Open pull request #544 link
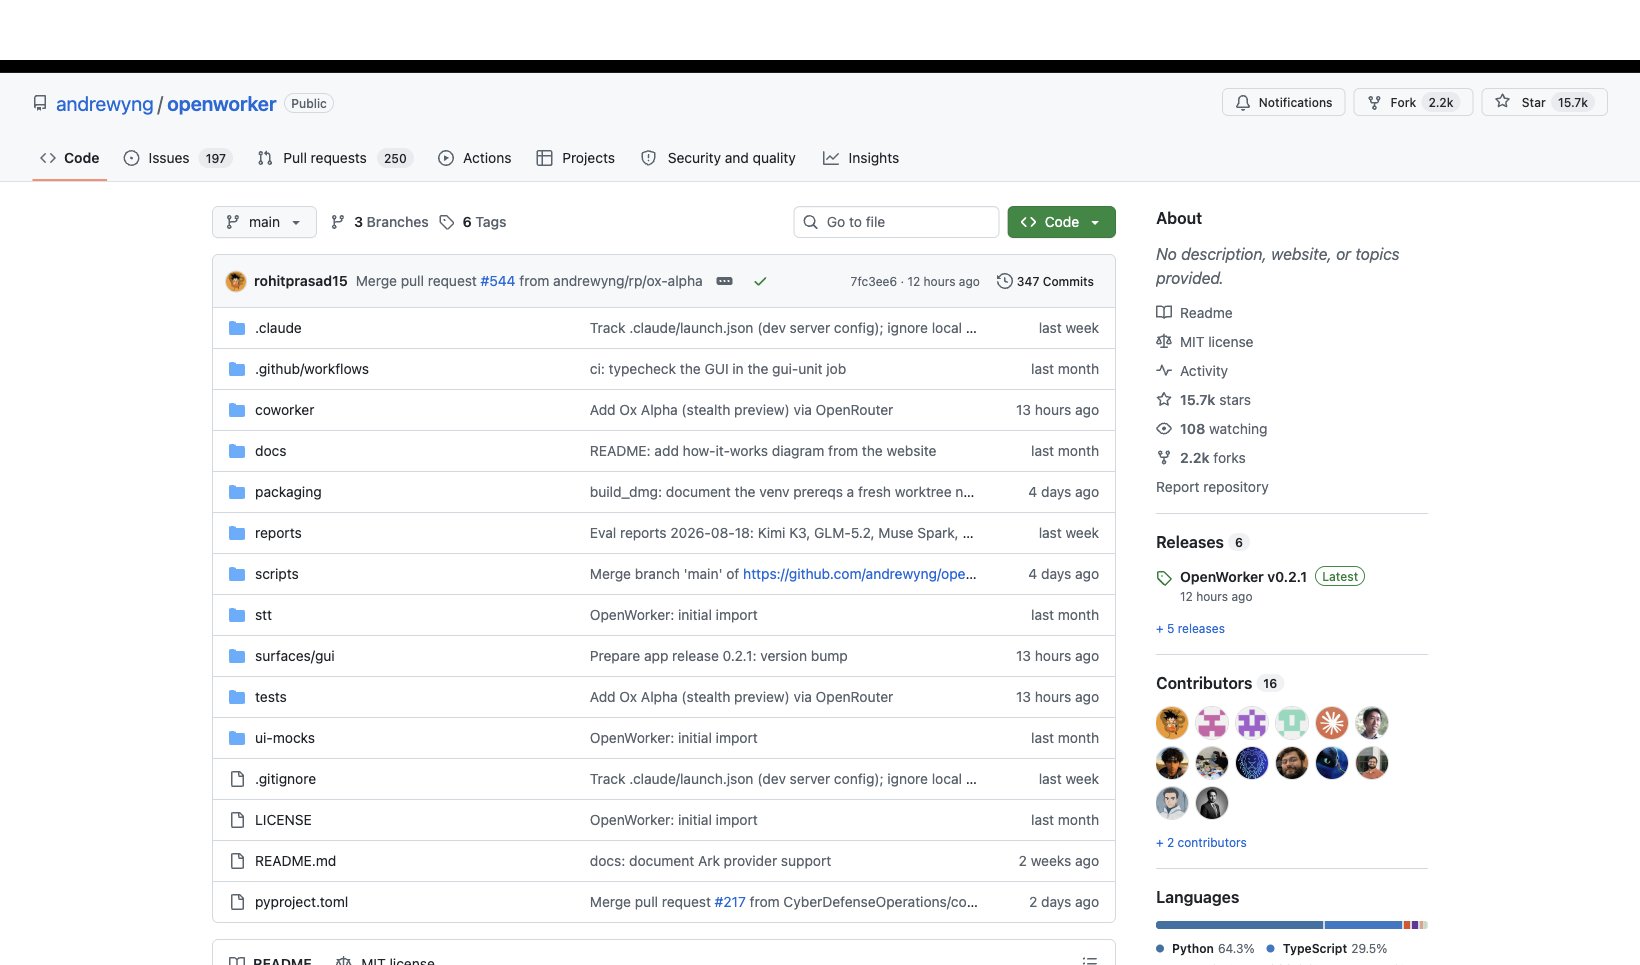Screen dimensions: 1640x965 click(497, 281)
